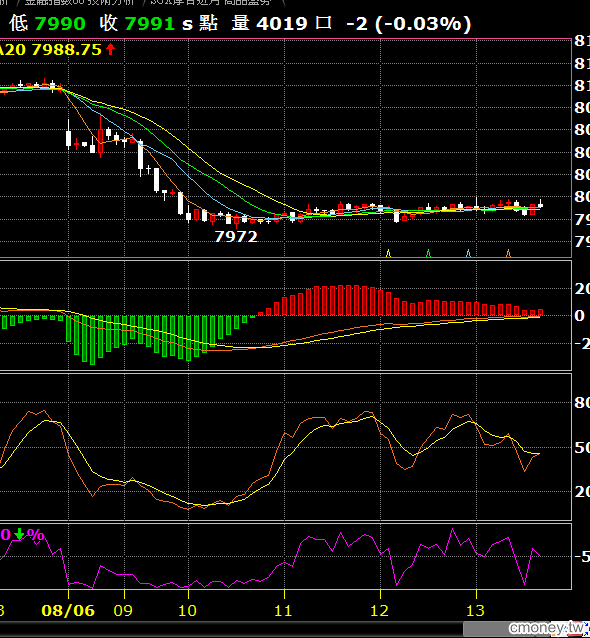Click the horizontal scrollbar thumb at the bottom
The width and height of the screenshot is (590, 638).
[527, 629]
